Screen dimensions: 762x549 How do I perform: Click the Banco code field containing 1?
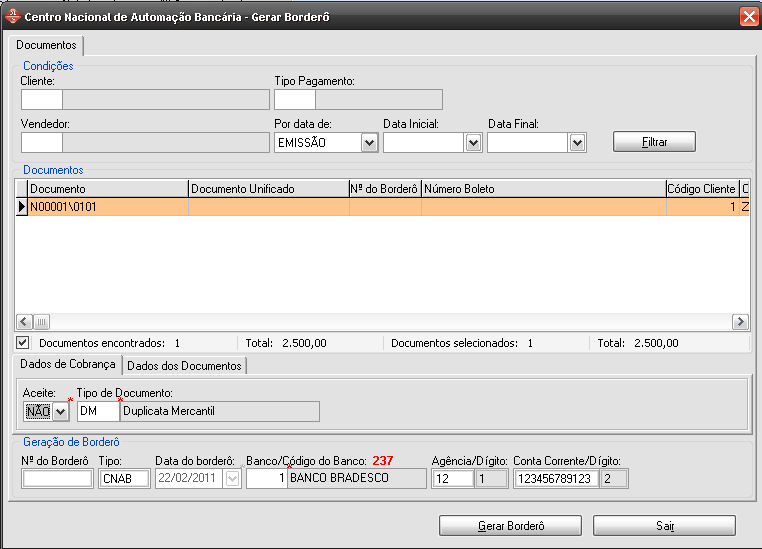[x=267, y=479]
